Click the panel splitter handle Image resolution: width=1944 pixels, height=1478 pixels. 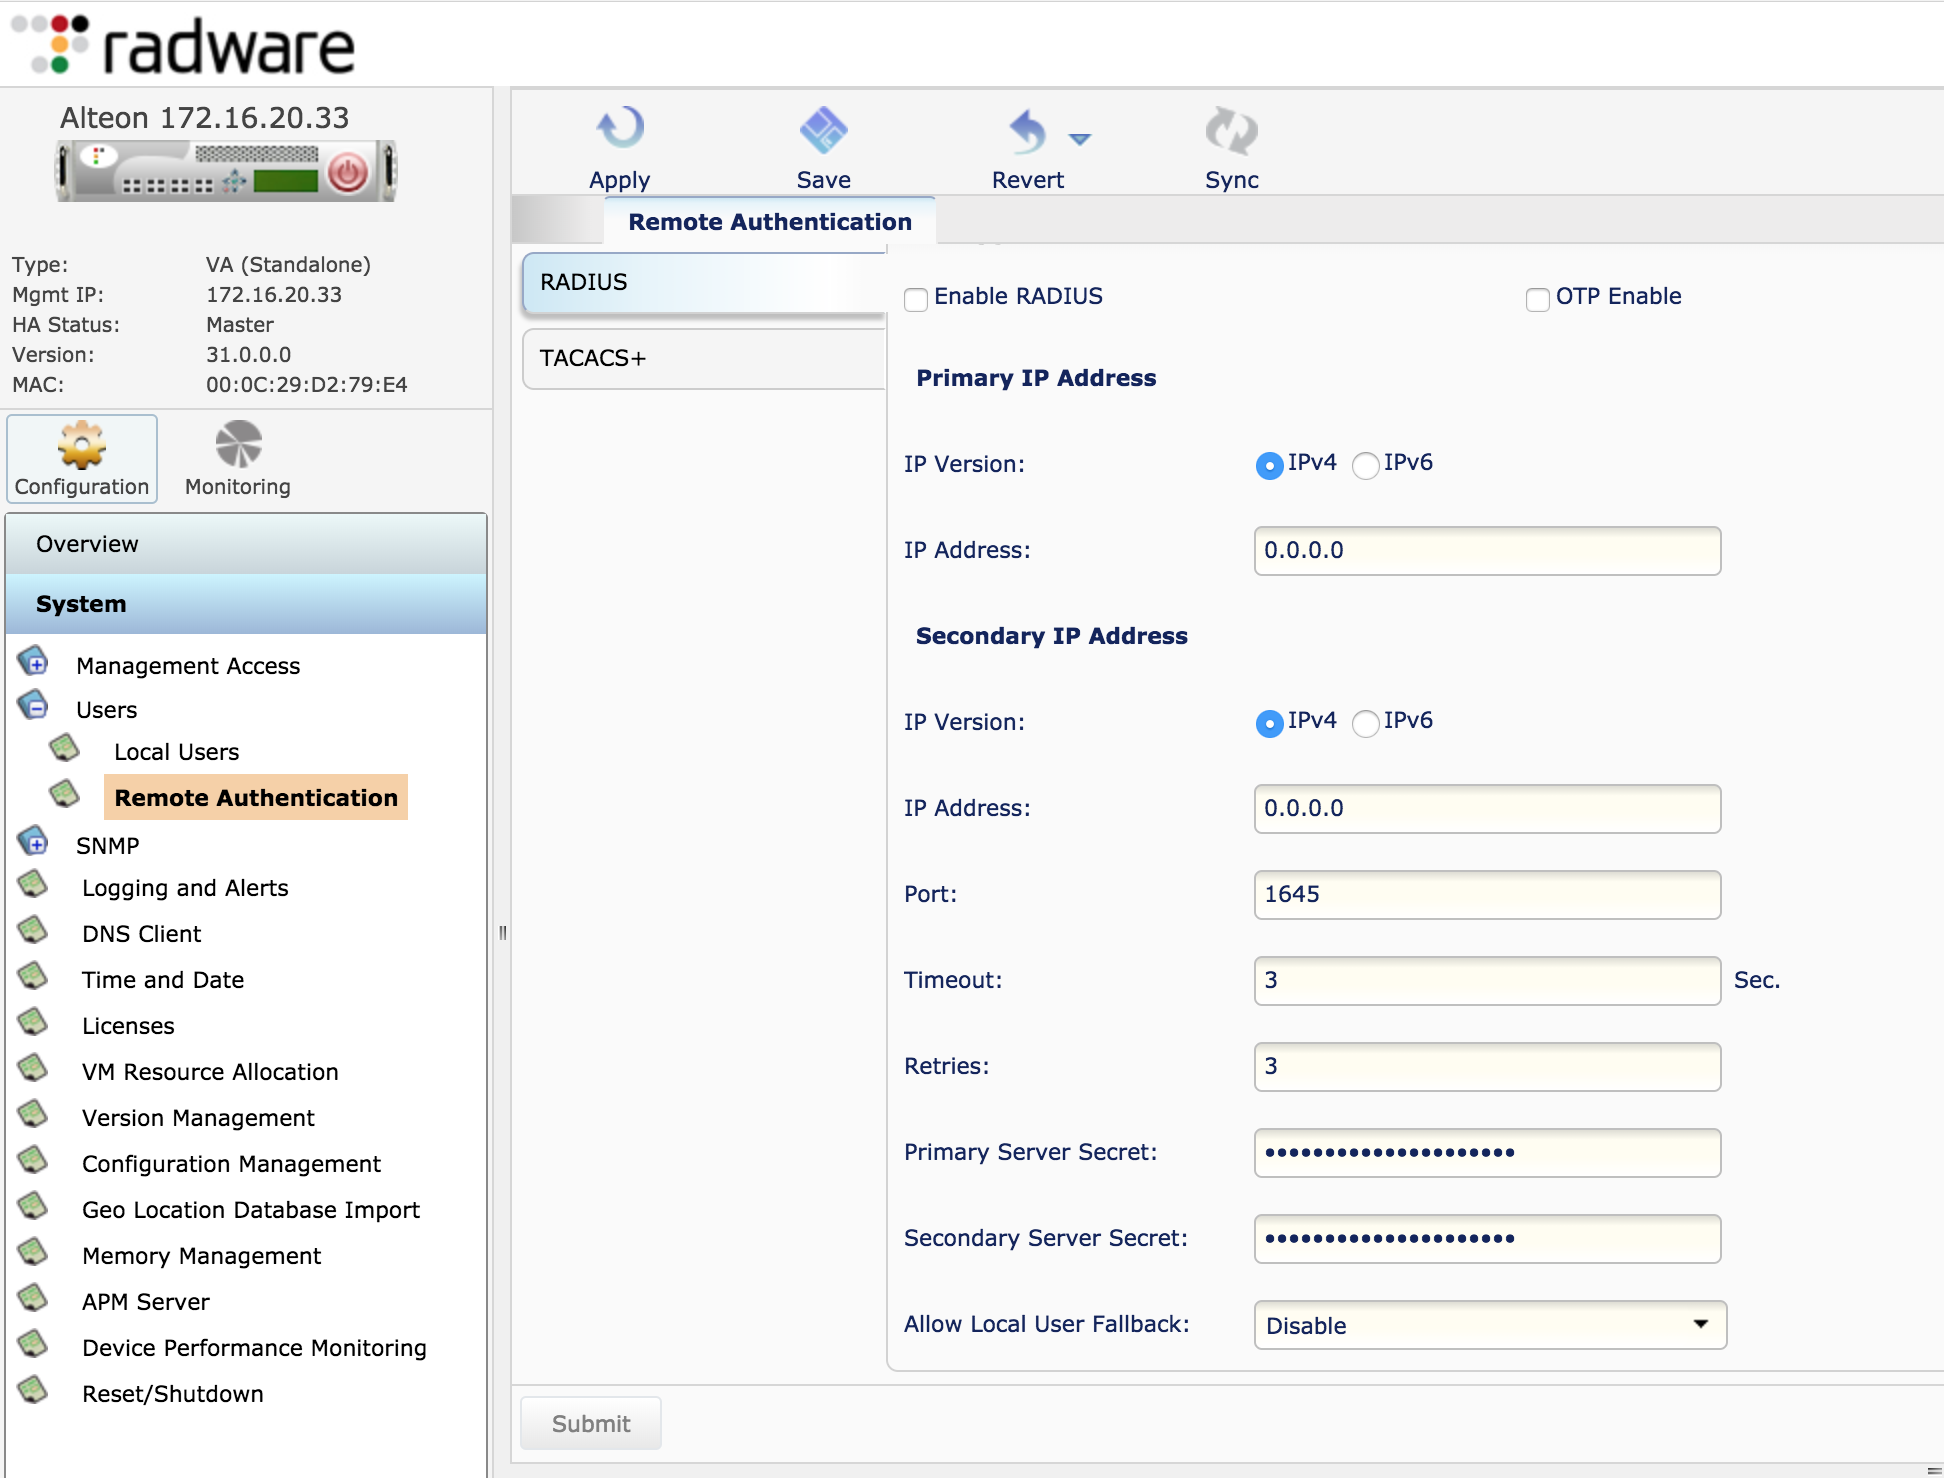click(x=502, y=933)
